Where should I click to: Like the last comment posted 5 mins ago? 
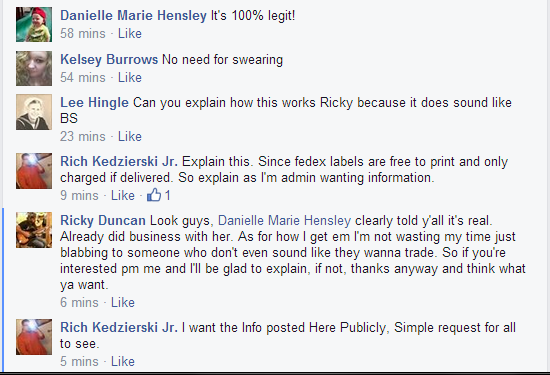(123, 361)
